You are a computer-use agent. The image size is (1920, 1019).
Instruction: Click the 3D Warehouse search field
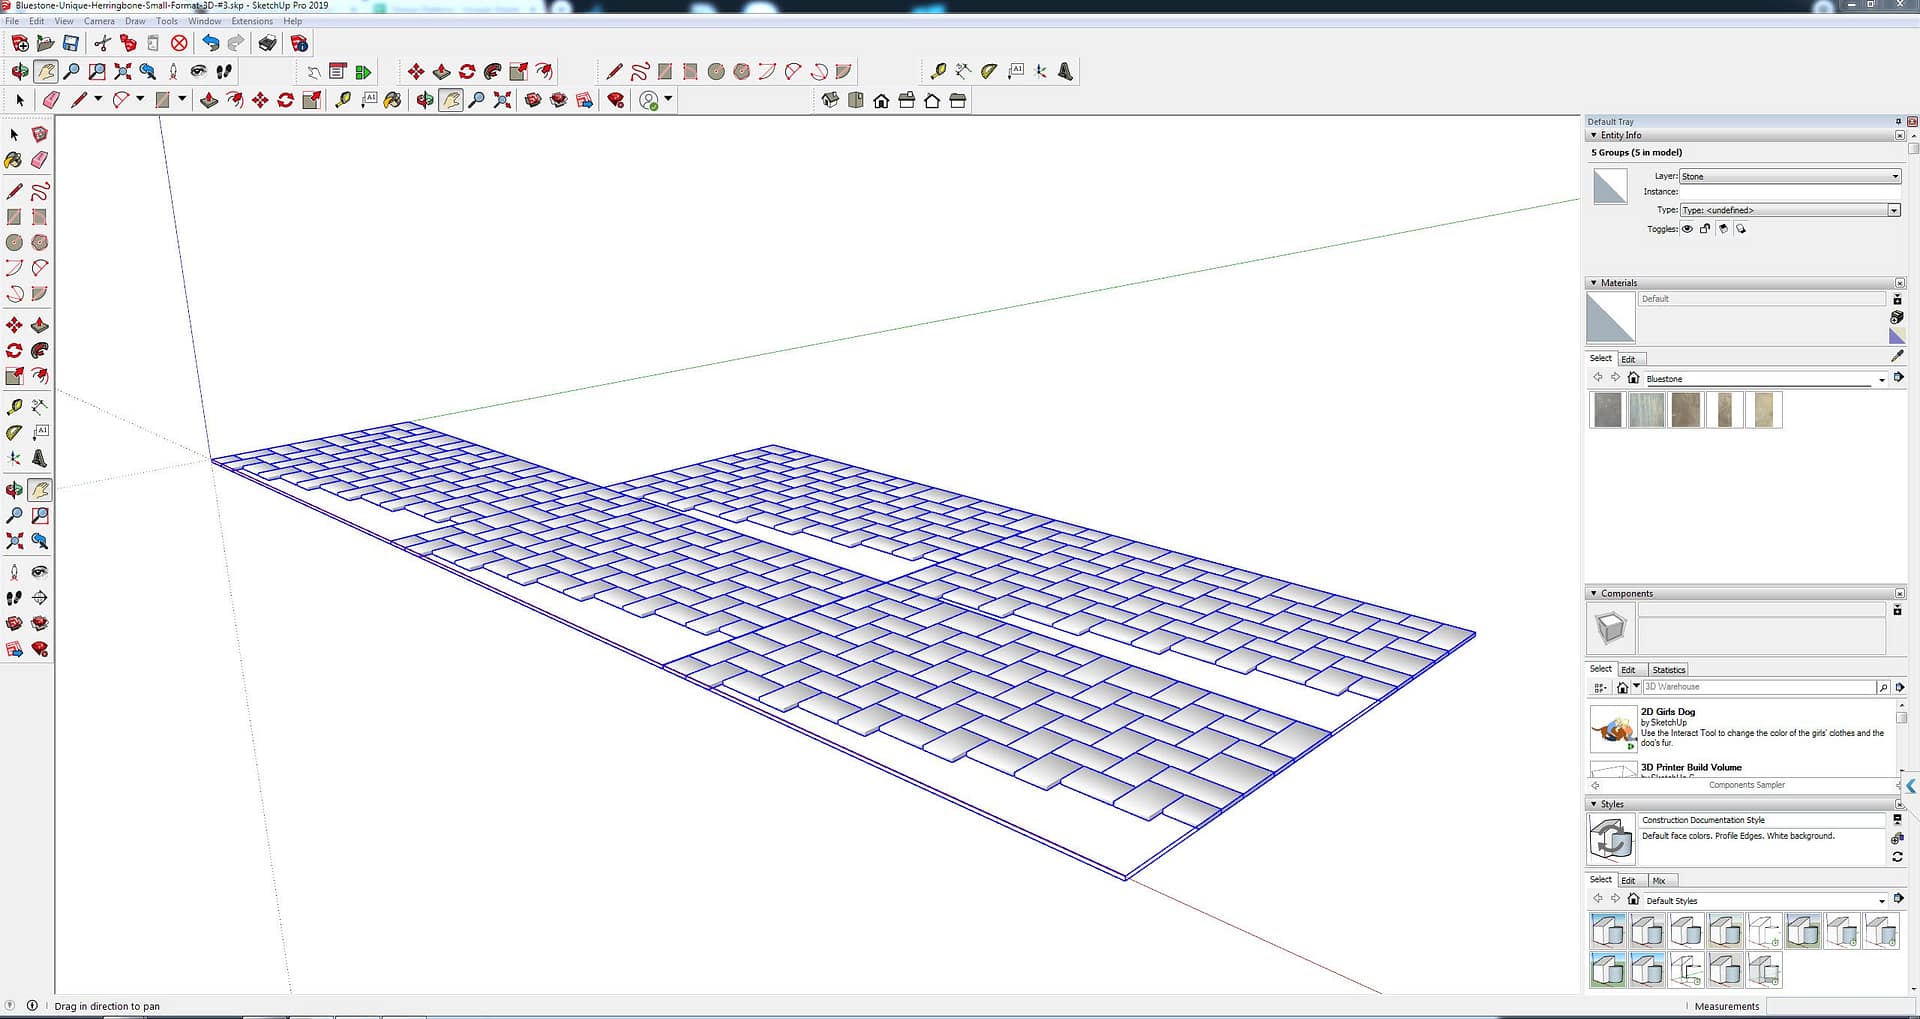[1759, 687]
